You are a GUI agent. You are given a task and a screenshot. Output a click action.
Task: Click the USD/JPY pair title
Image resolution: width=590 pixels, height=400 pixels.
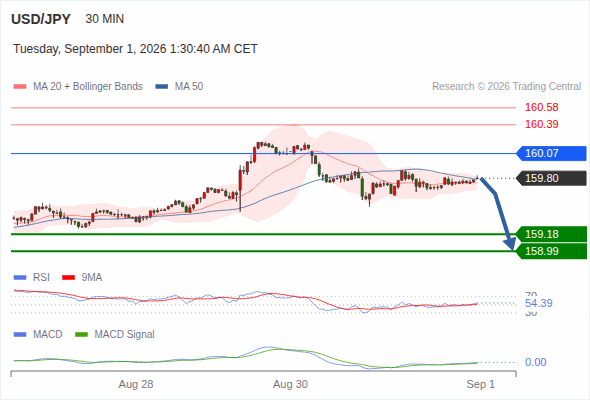point(41,19)
